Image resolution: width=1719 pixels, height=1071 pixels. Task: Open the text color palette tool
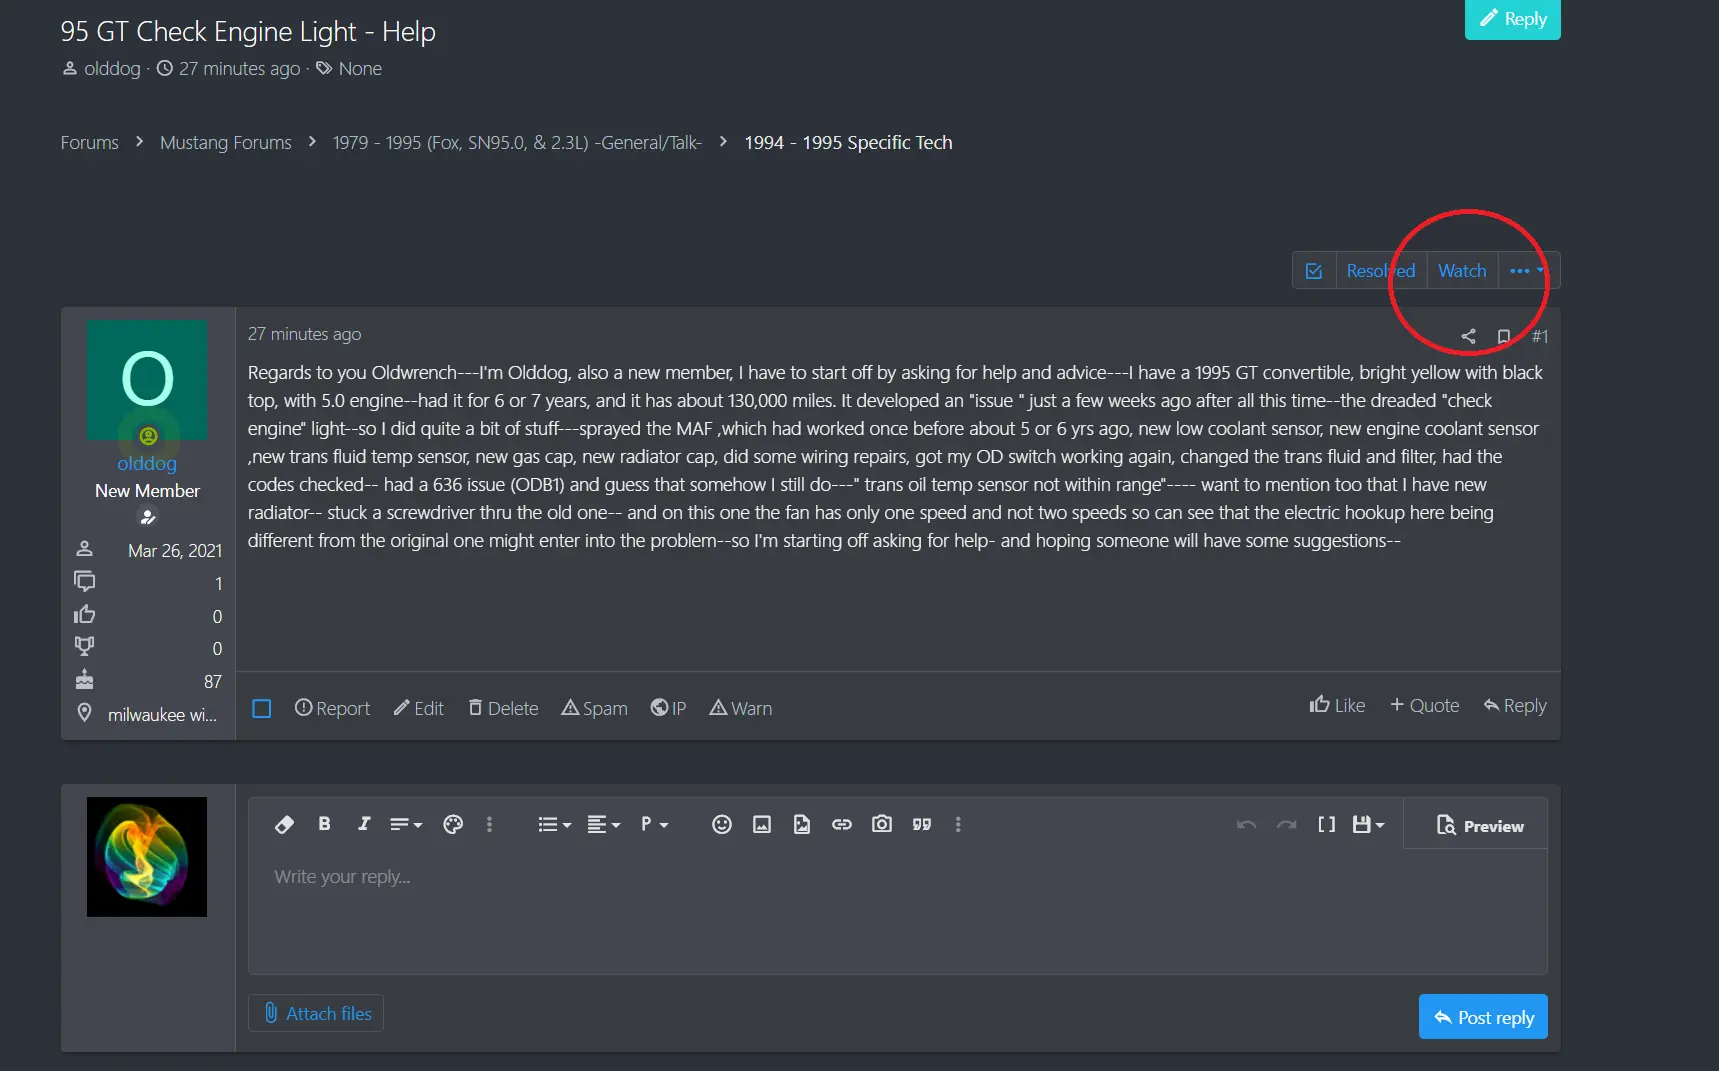453,824
